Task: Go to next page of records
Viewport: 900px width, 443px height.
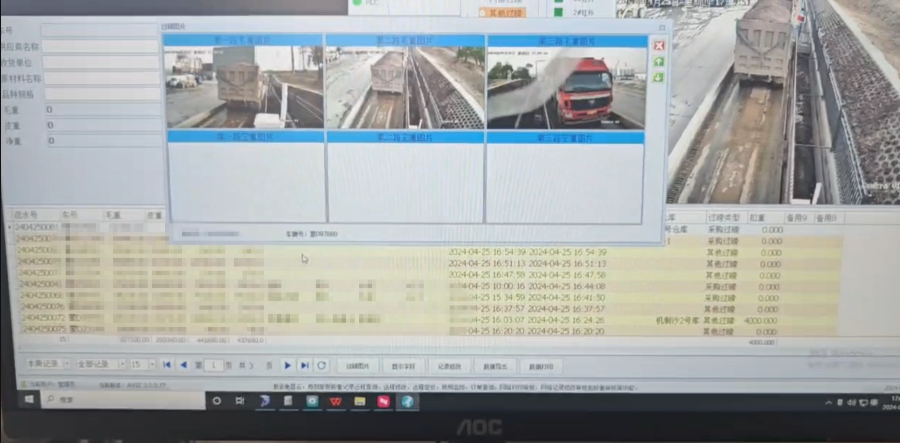Action: (x=288, y=366)
